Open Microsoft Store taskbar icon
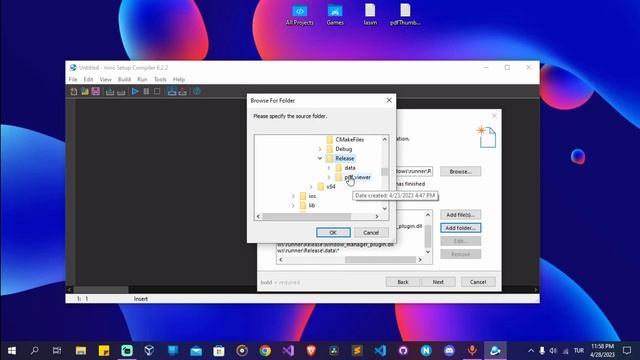The height and width of the screenshot is (360, 640). click(x=219, y=351)
